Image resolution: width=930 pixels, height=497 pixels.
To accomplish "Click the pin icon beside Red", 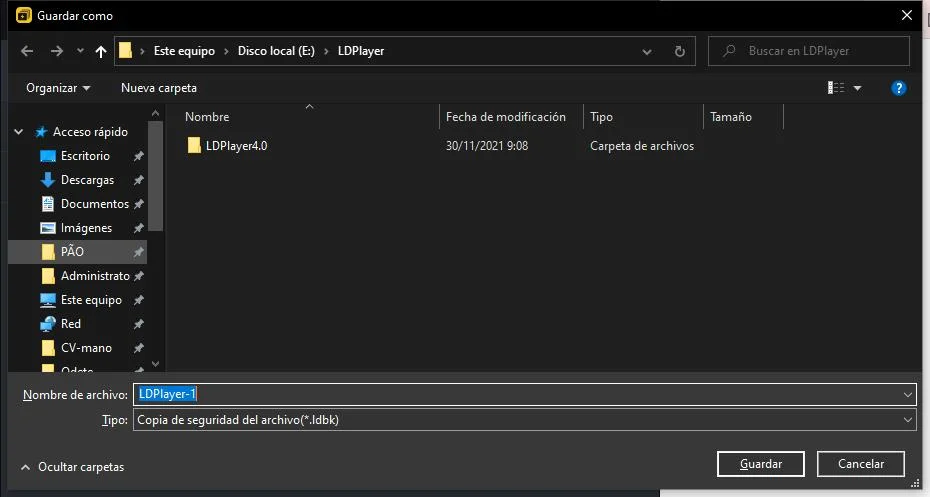I will point(138,324).
